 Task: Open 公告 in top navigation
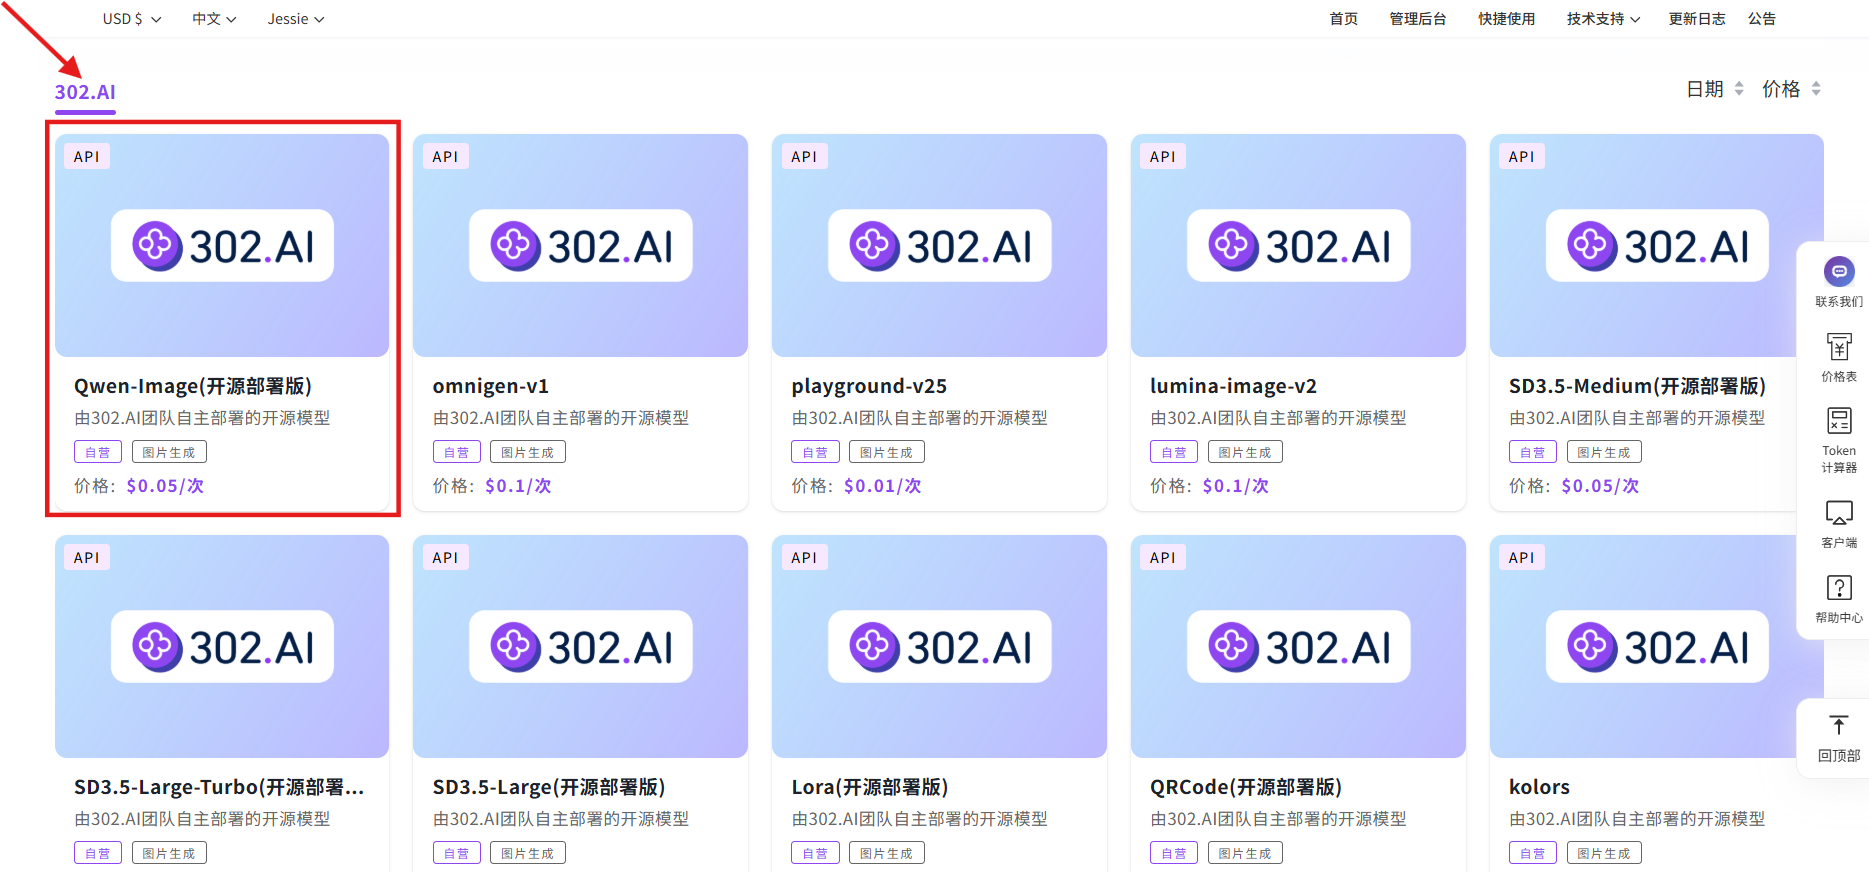1761,19
